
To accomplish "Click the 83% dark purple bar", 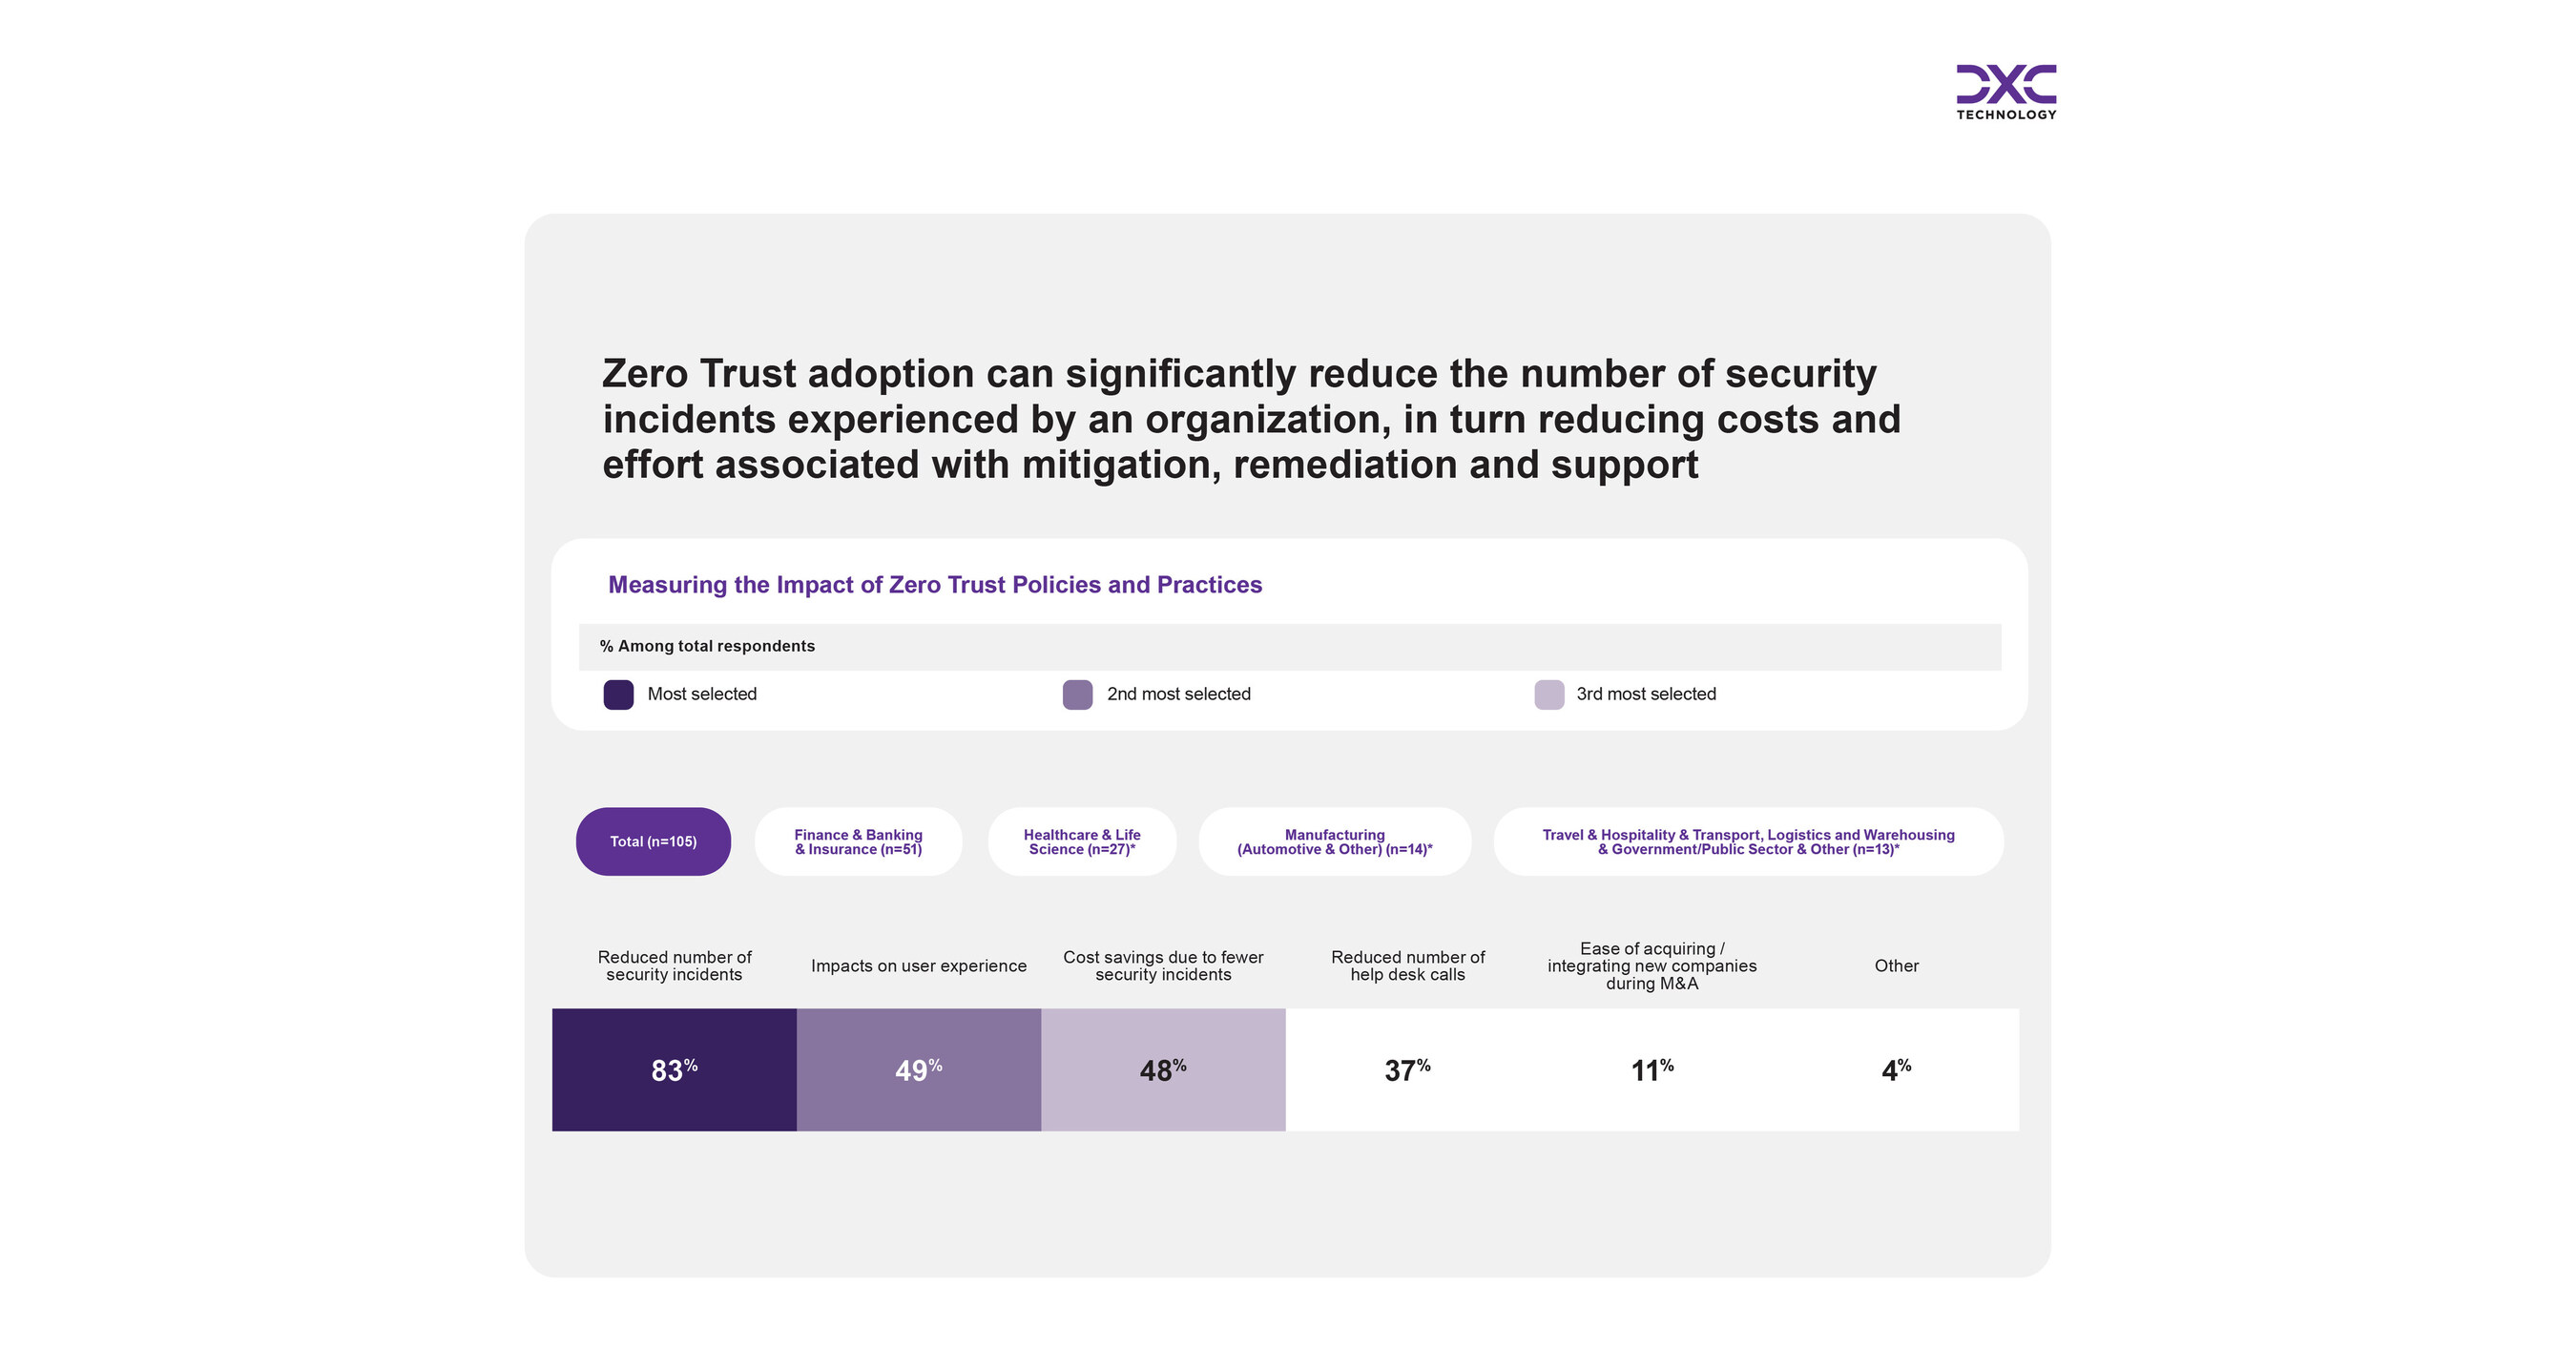I will pos(674,1069).
